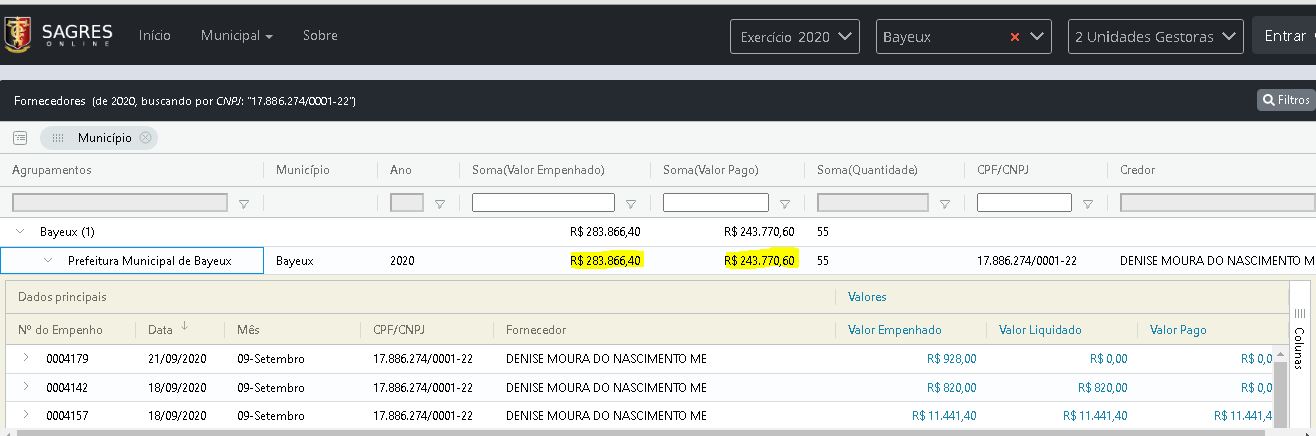
Task: Expand empenho 0004179 row details
Action: pyautogui.click(x=26, y=358)
